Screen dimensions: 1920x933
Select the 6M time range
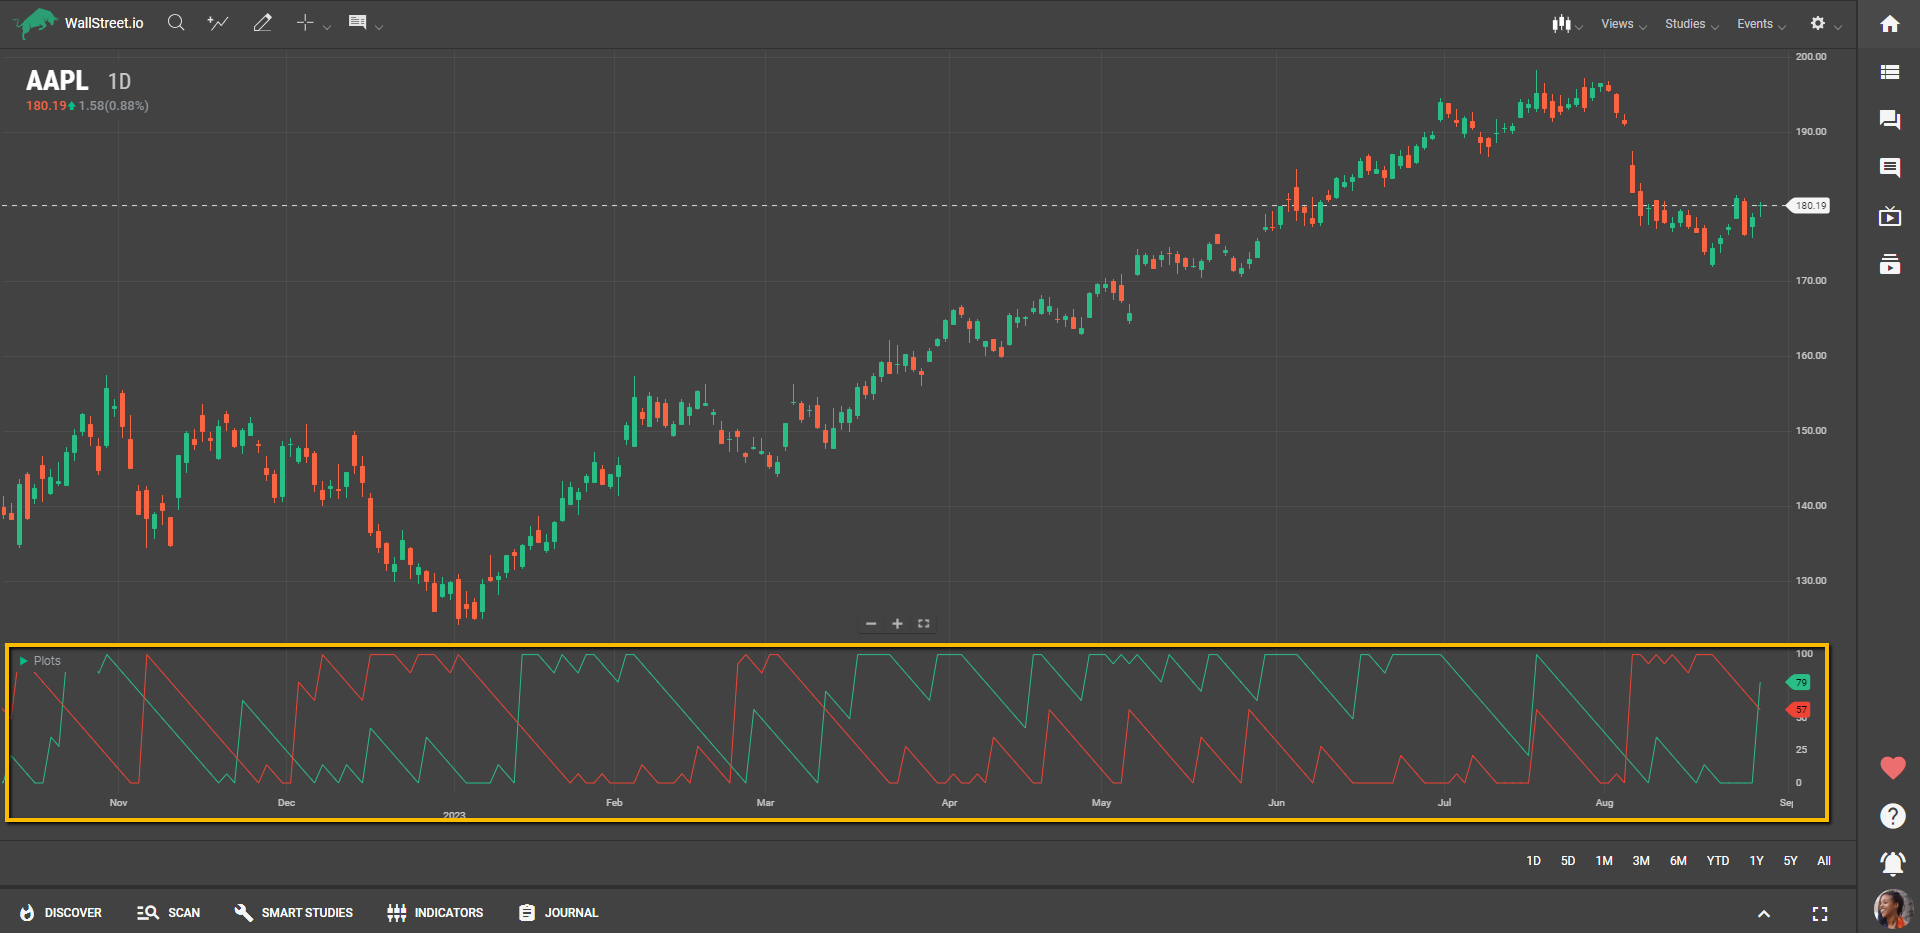pos(1678,861)
